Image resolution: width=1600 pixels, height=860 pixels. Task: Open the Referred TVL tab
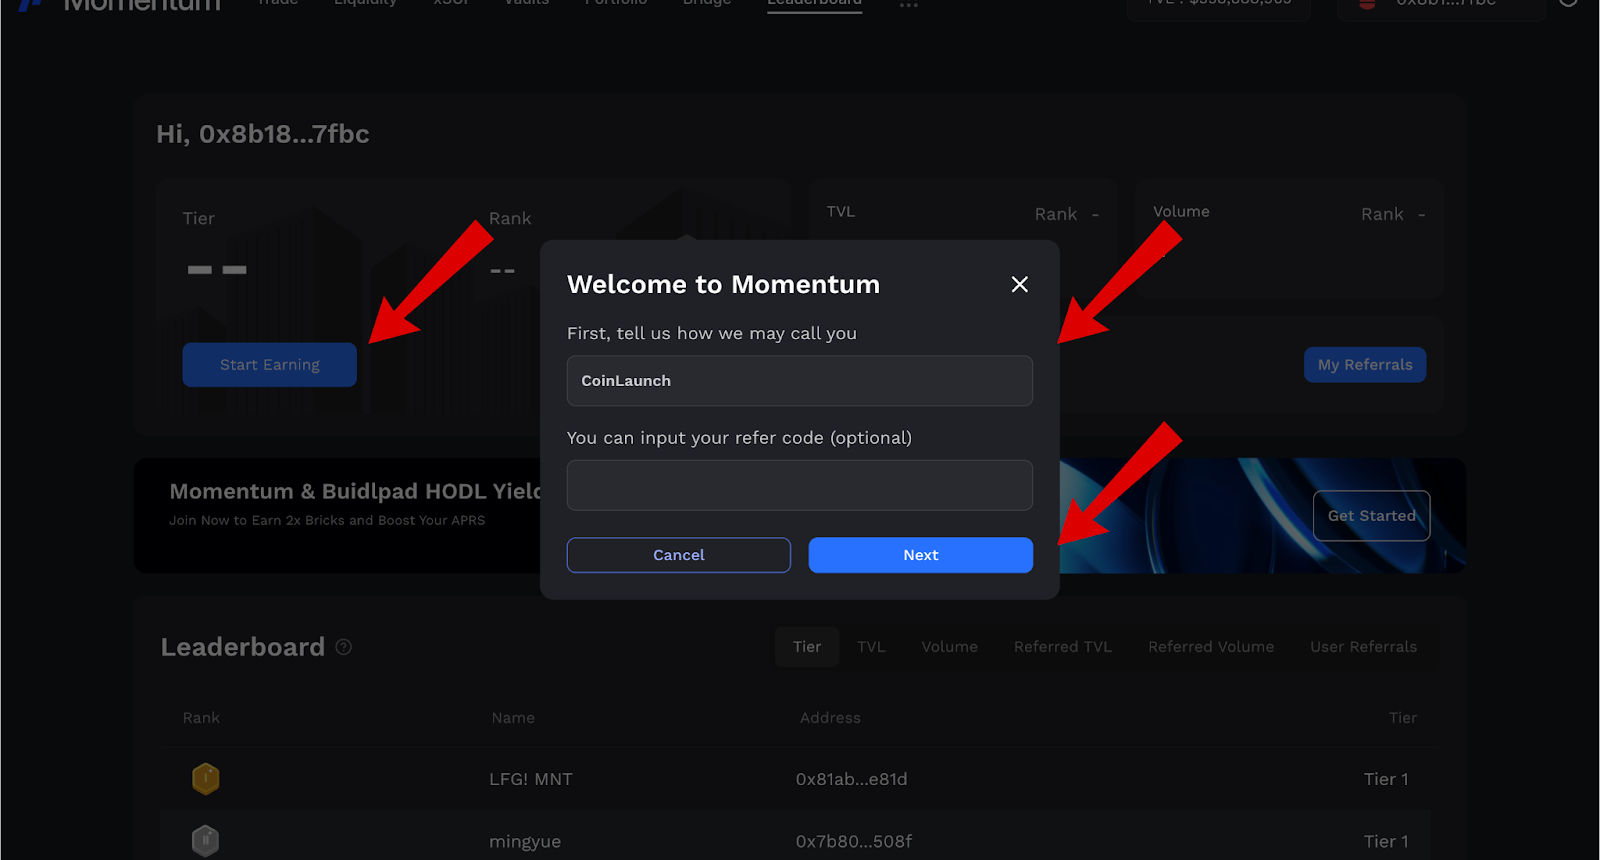(1062, 647)
